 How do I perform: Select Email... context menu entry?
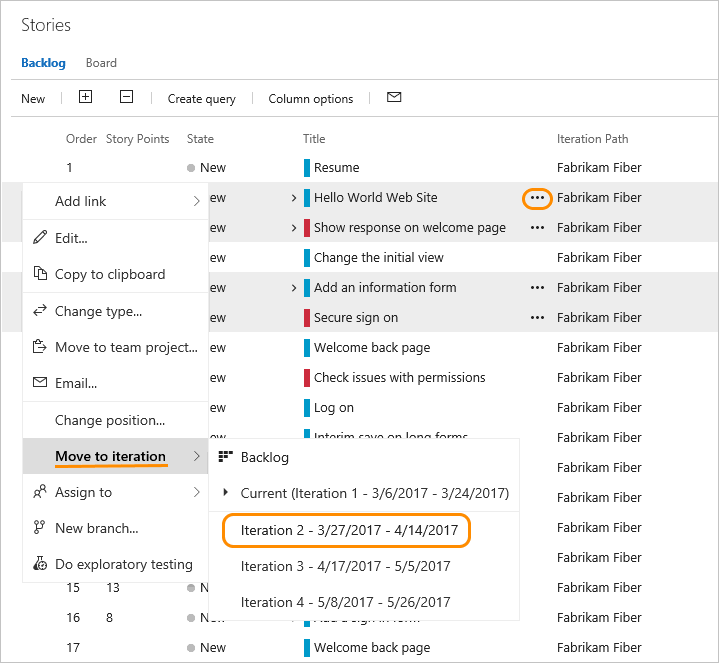(x=116, y=383)
